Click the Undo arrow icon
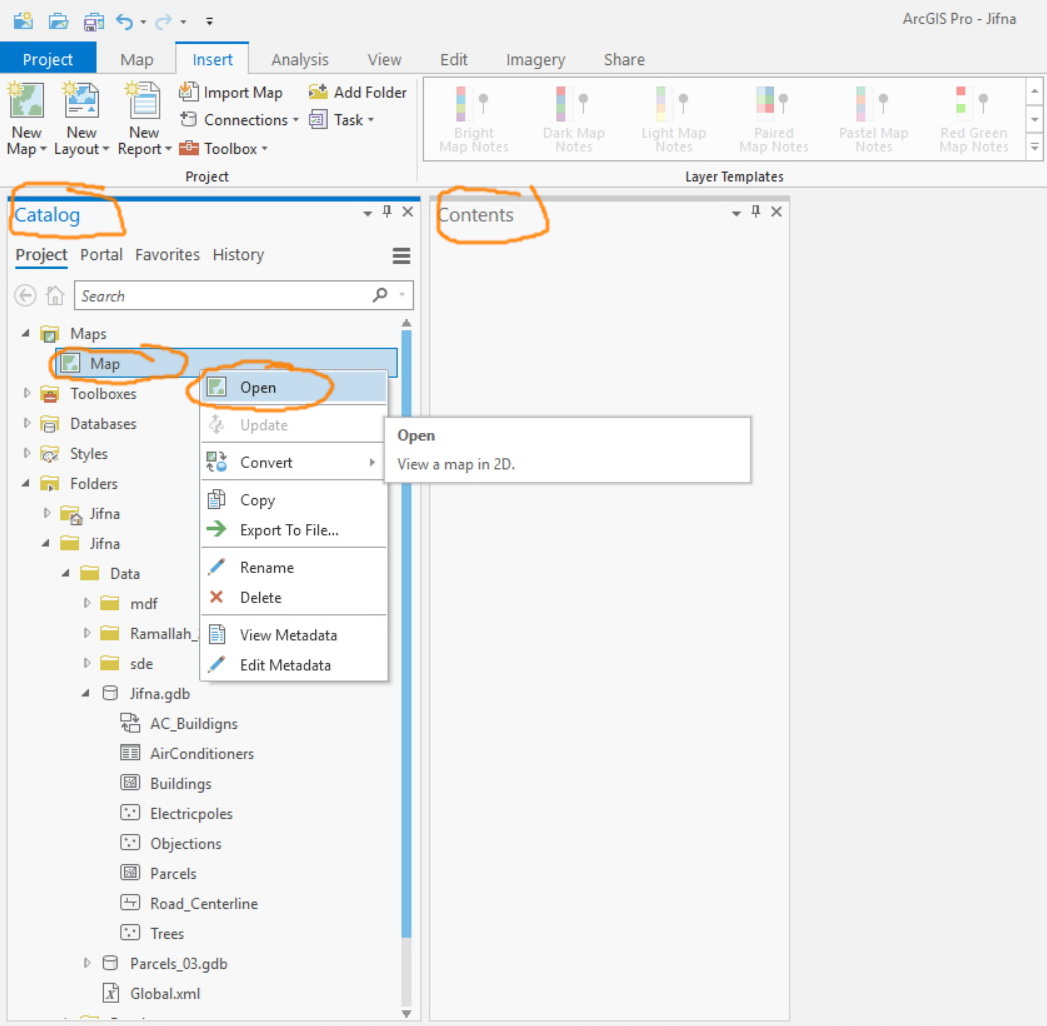Viewport: 1047px width, 1026px height. tap(124, 21)
